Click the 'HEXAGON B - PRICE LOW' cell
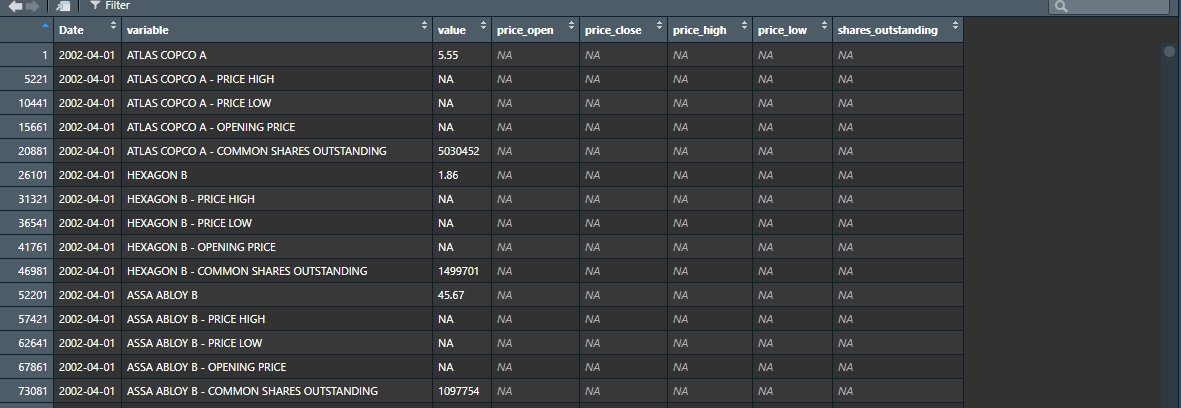 [277, 224]
